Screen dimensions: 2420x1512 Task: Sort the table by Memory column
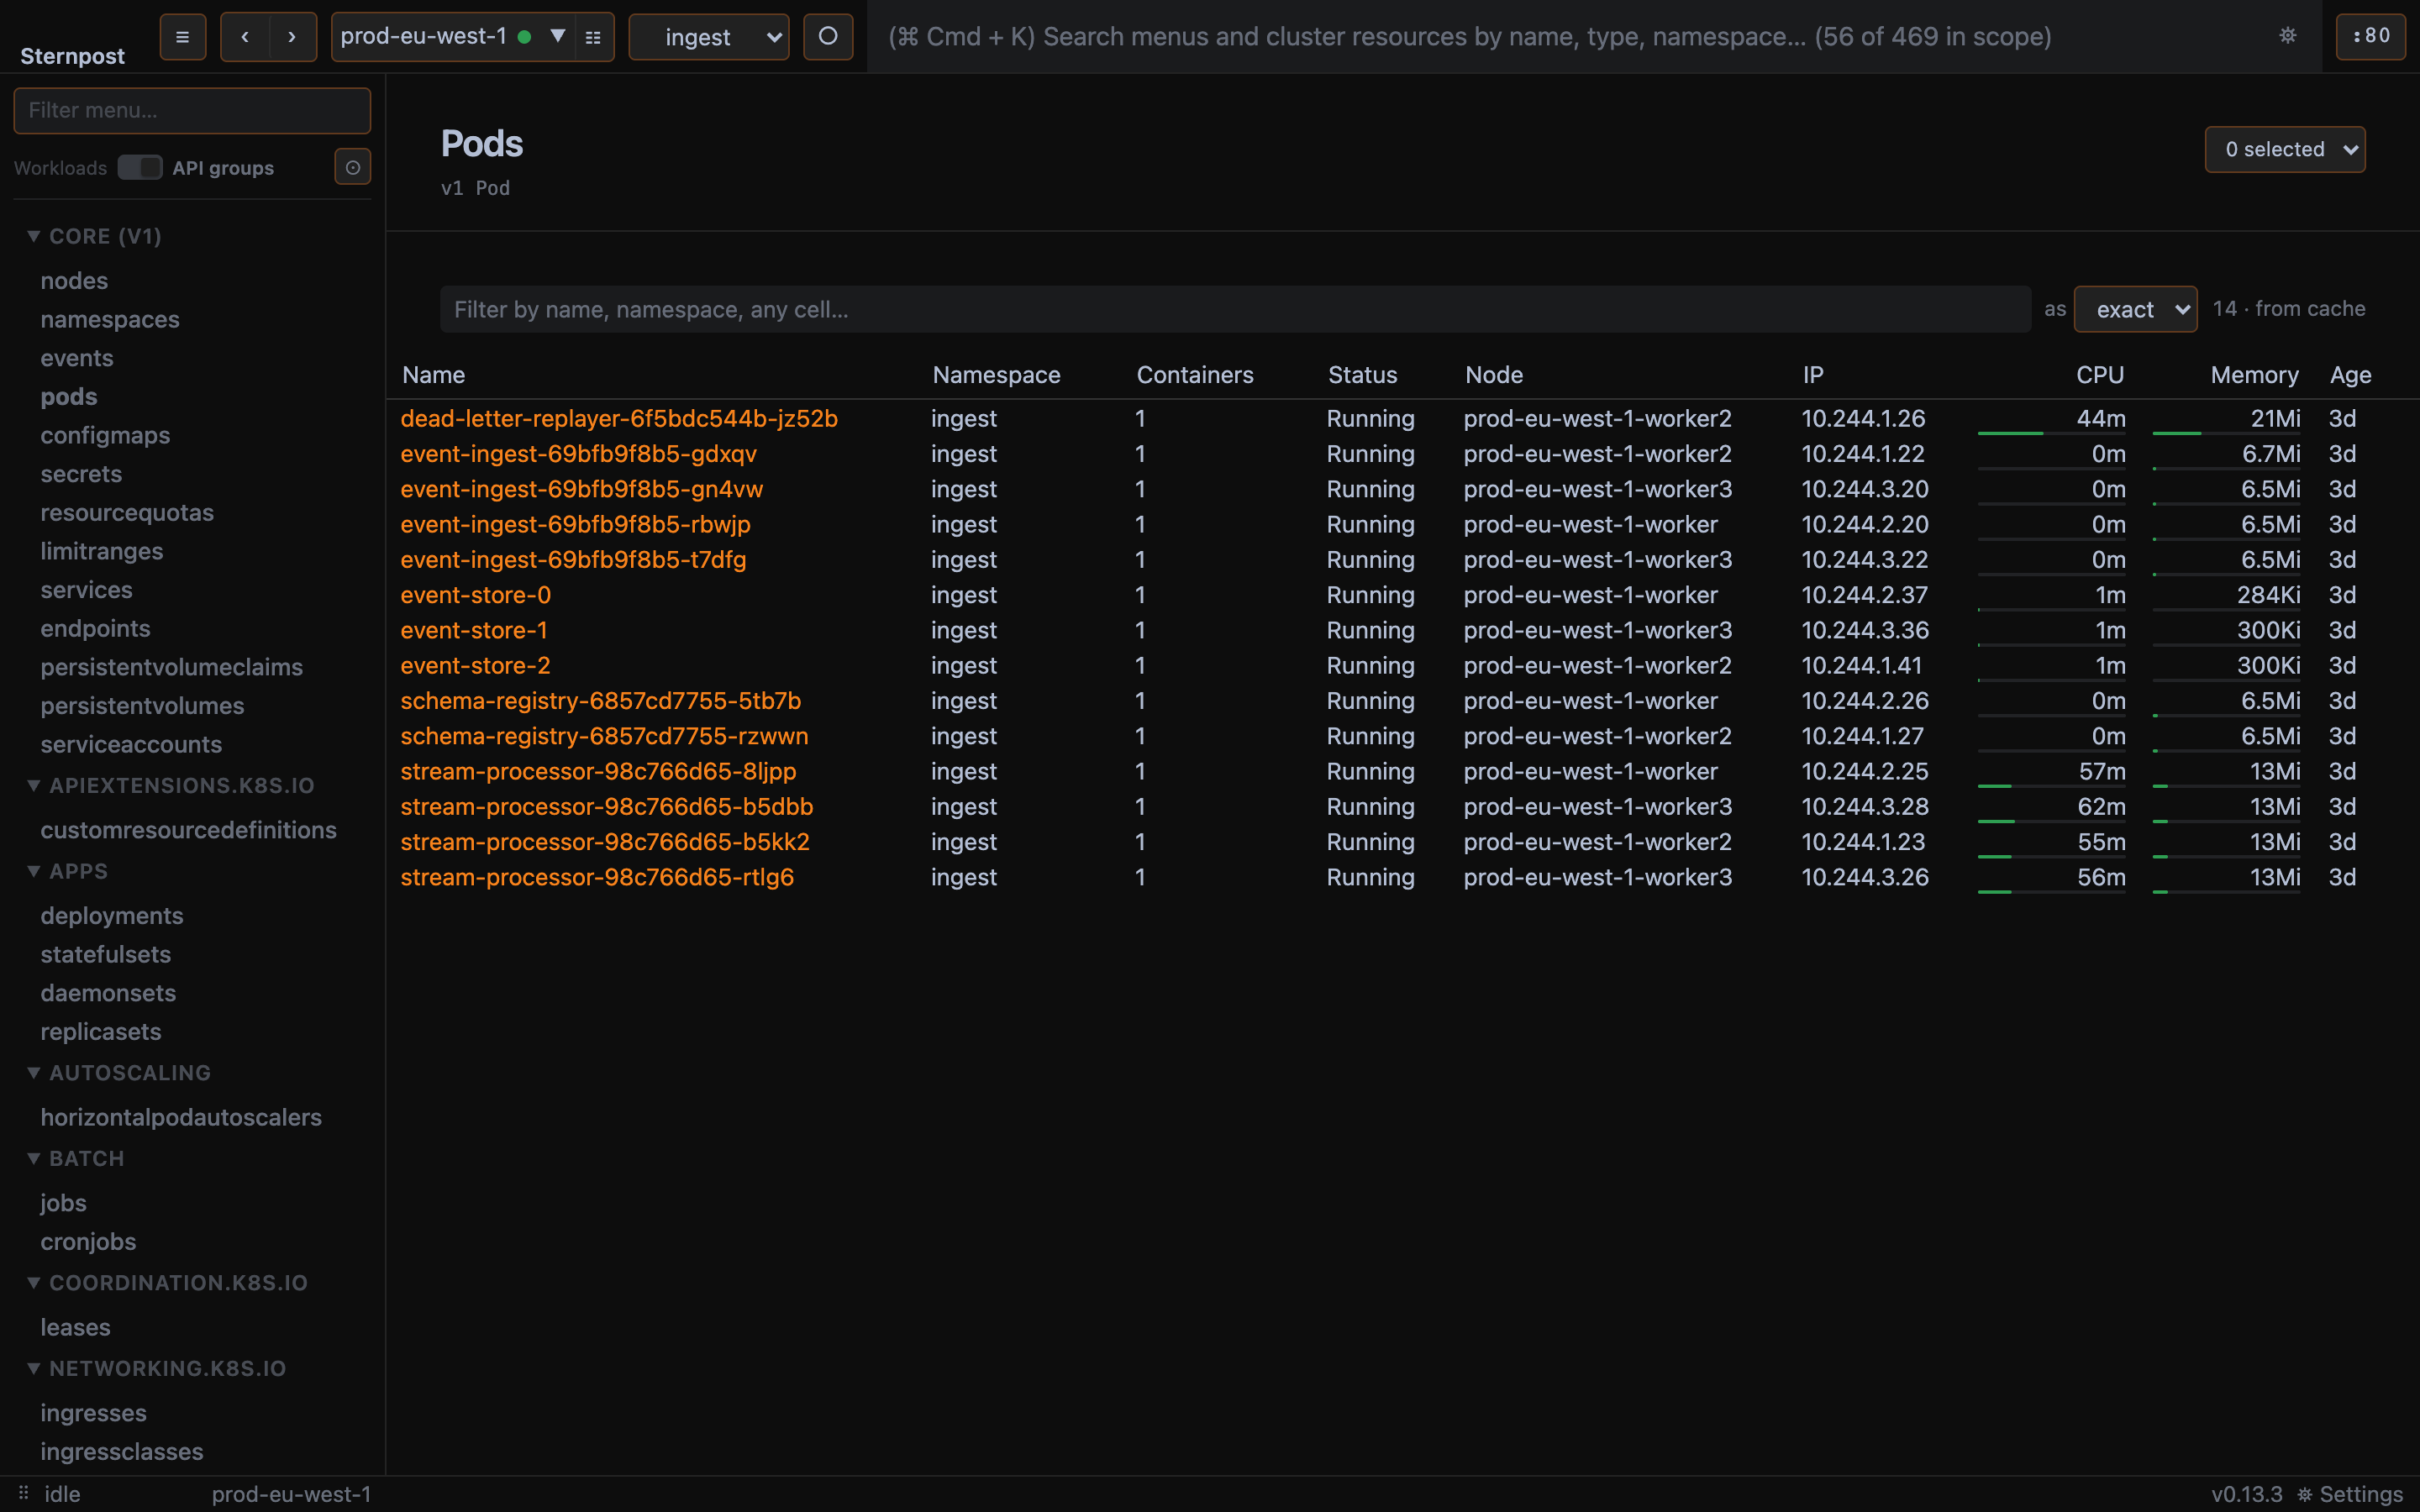pos(2254,374)
